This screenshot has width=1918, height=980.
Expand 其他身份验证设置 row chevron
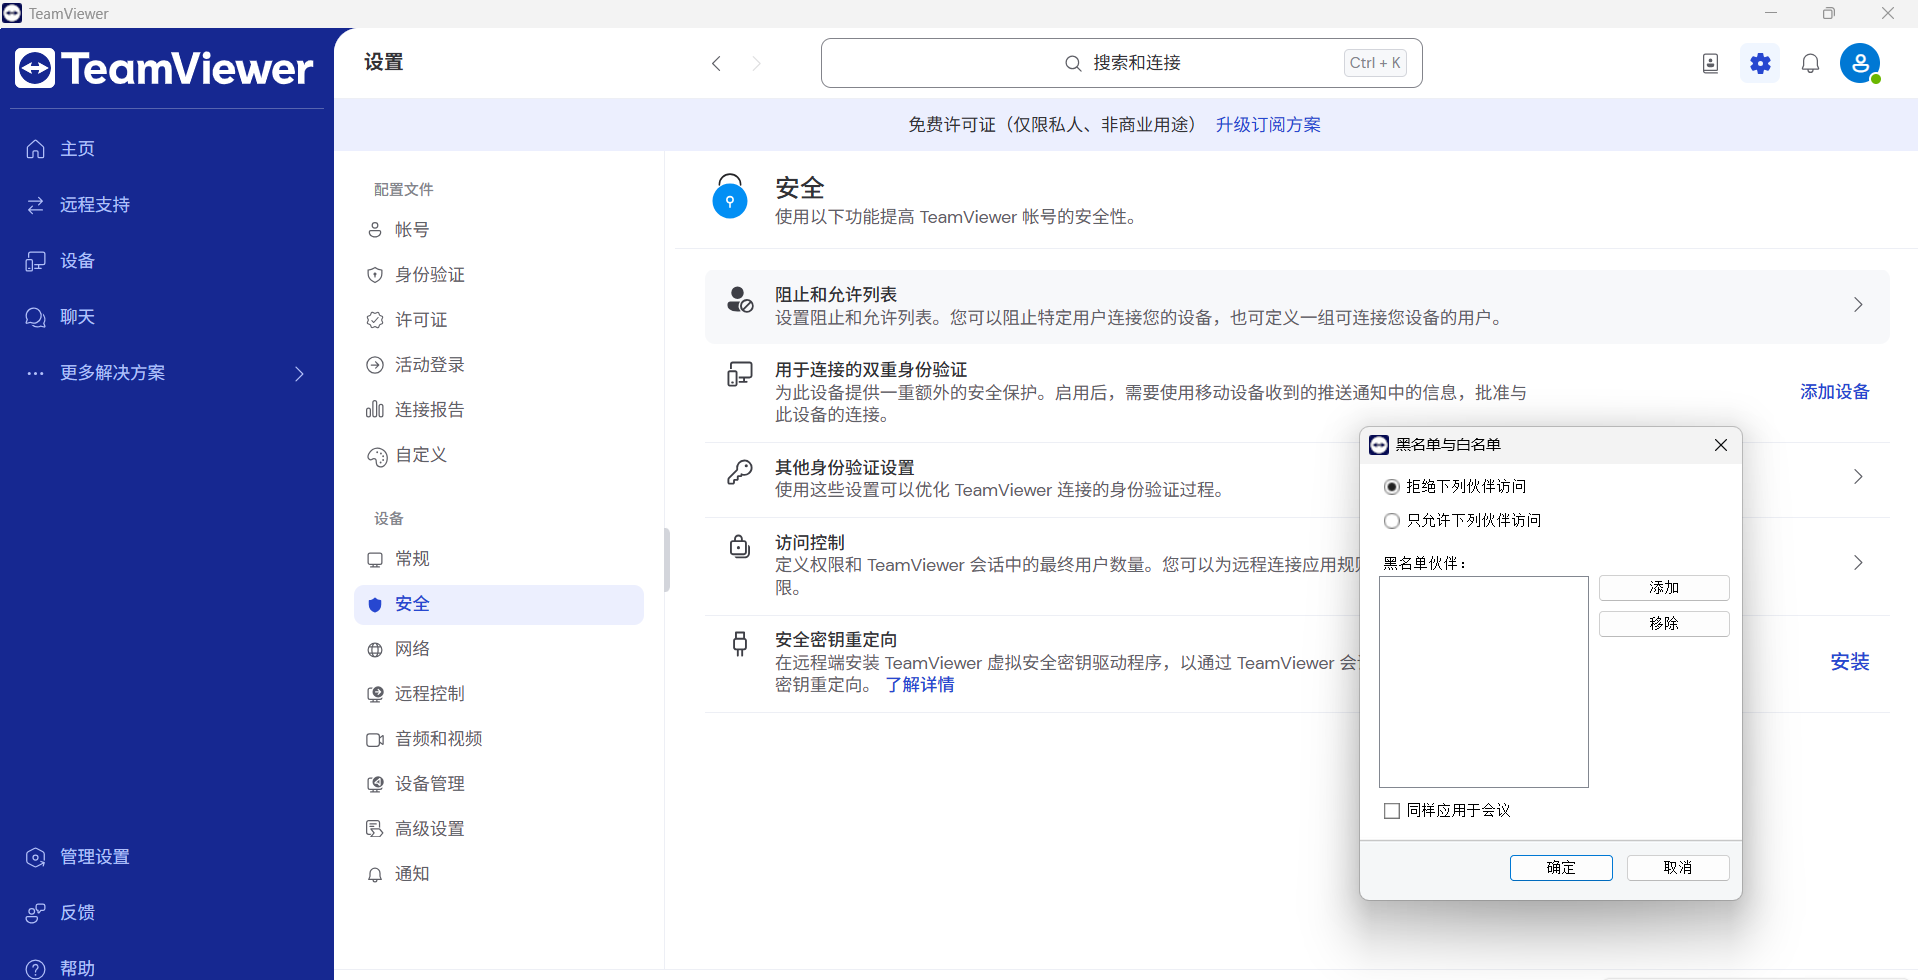[1858, 477]
